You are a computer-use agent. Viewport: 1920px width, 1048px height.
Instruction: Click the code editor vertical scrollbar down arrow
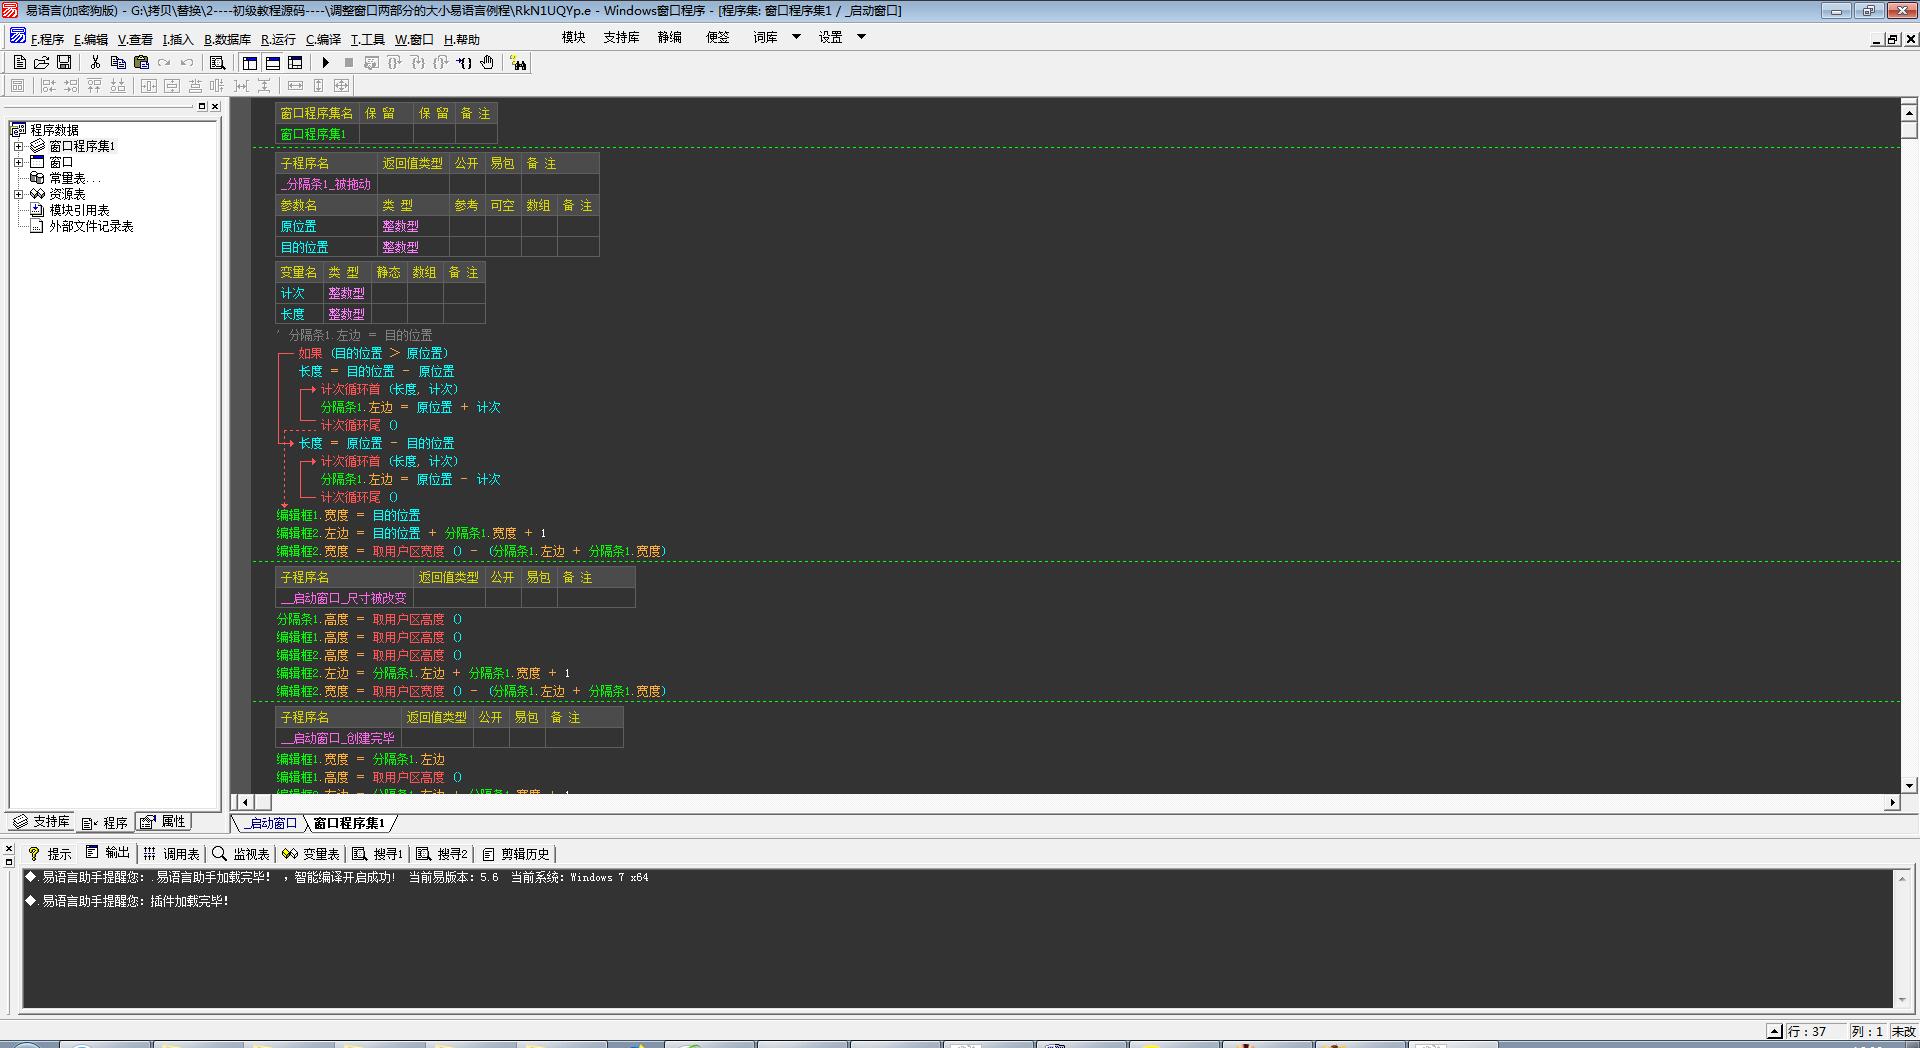(1909, 786)
